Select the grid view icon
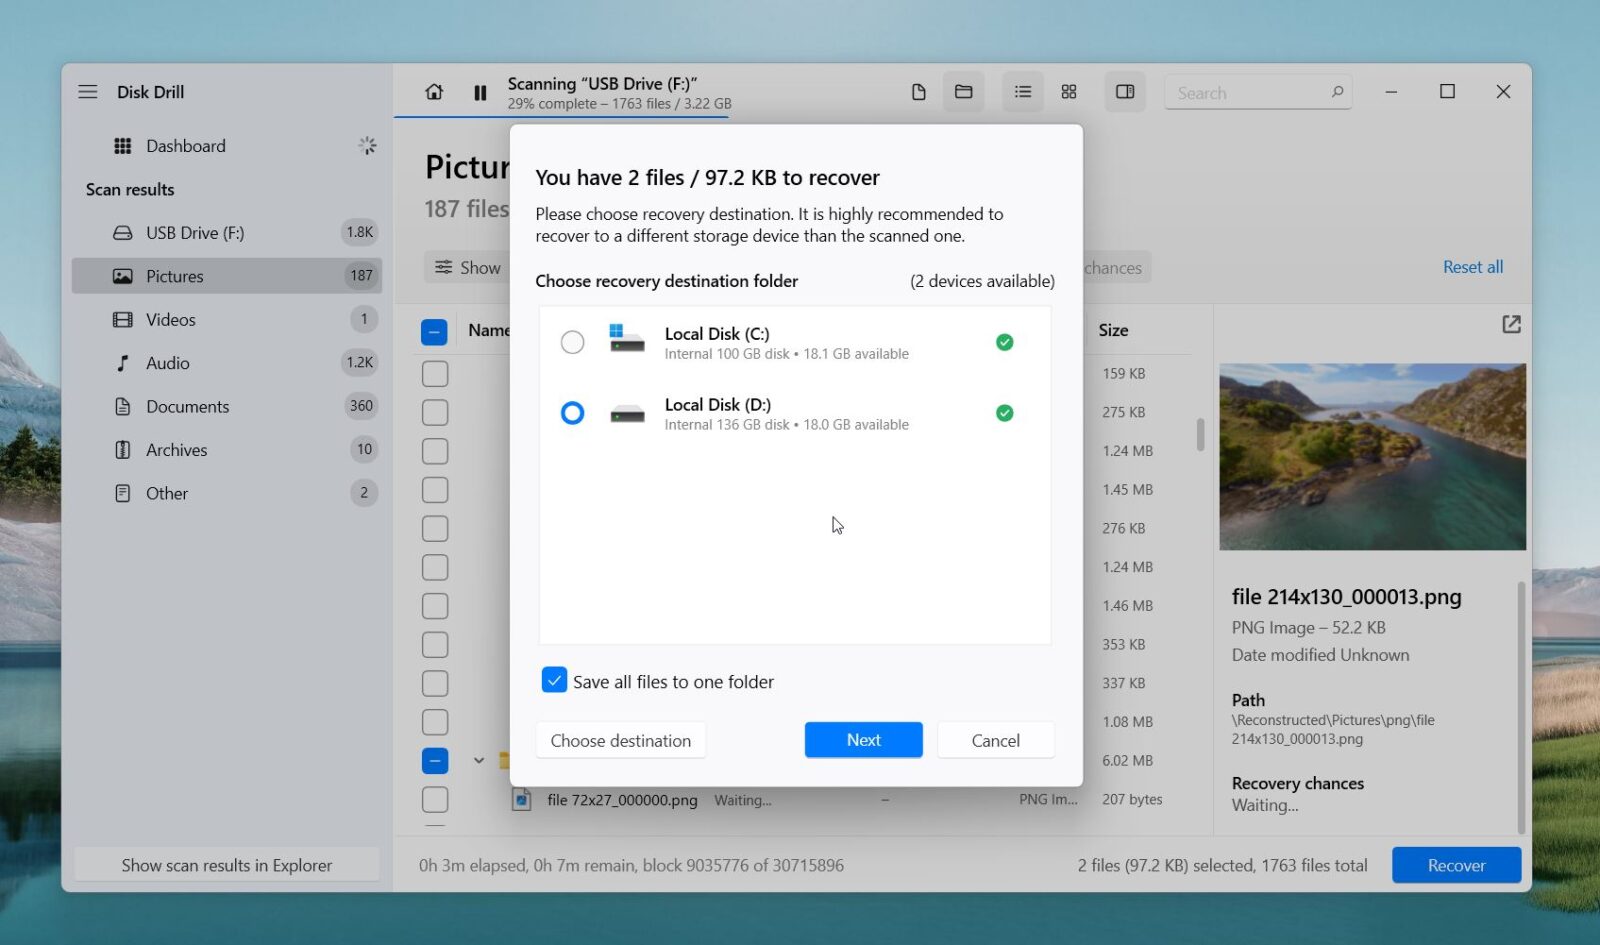This screenshot has width=1600, height=945. 1068,92
